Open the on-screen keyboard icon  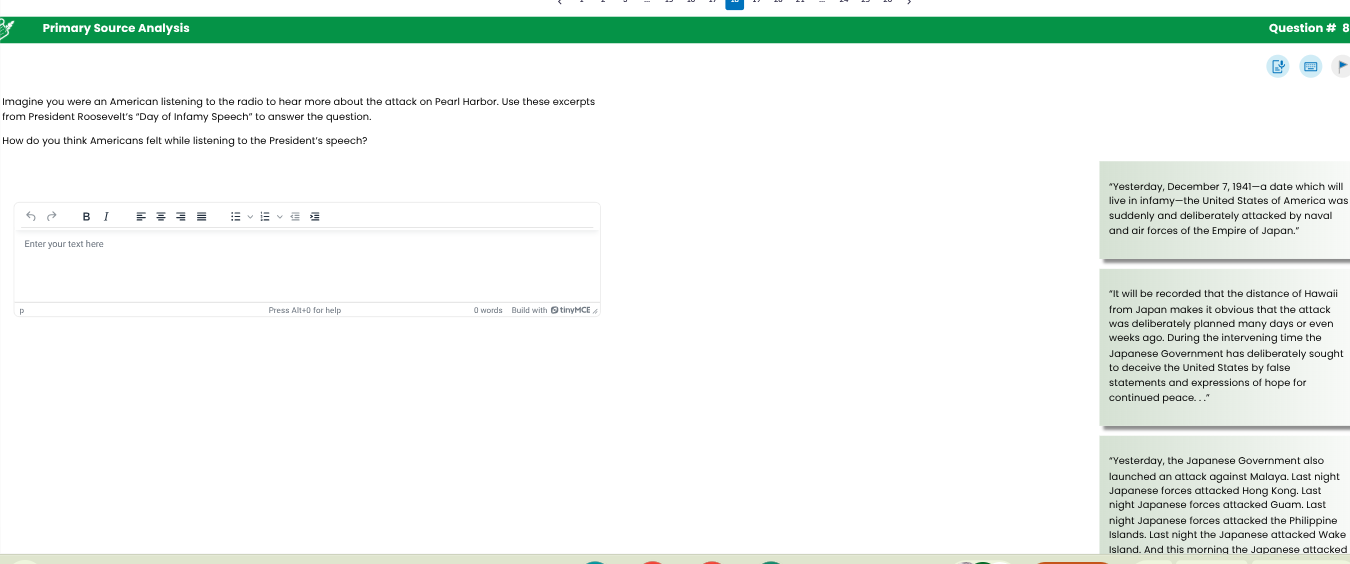pos(1310,67)
